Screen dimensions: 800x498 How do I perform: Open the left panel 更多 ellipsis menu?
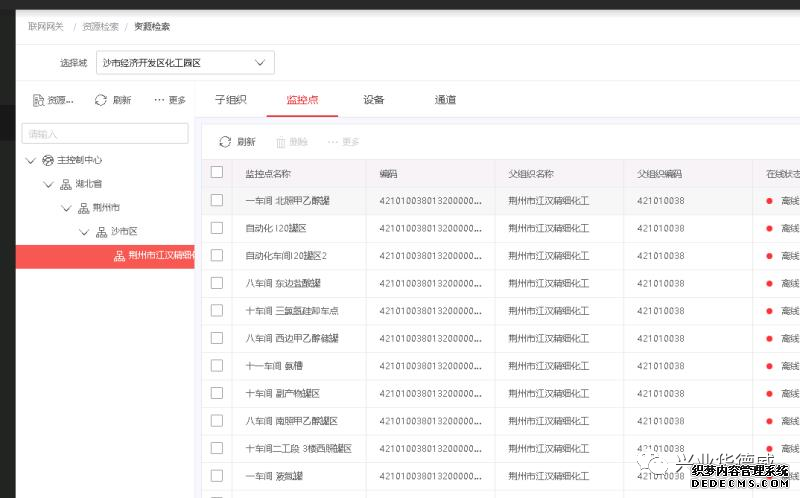tap(159, 100)
